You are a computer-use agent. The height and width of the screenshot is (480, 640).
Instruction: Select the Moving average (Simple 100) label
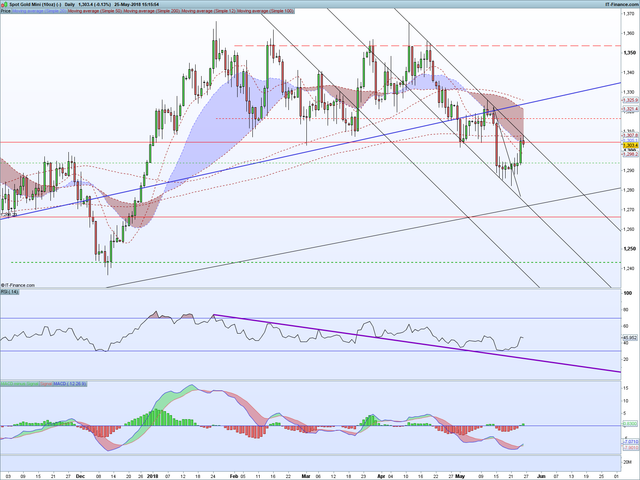265,11
